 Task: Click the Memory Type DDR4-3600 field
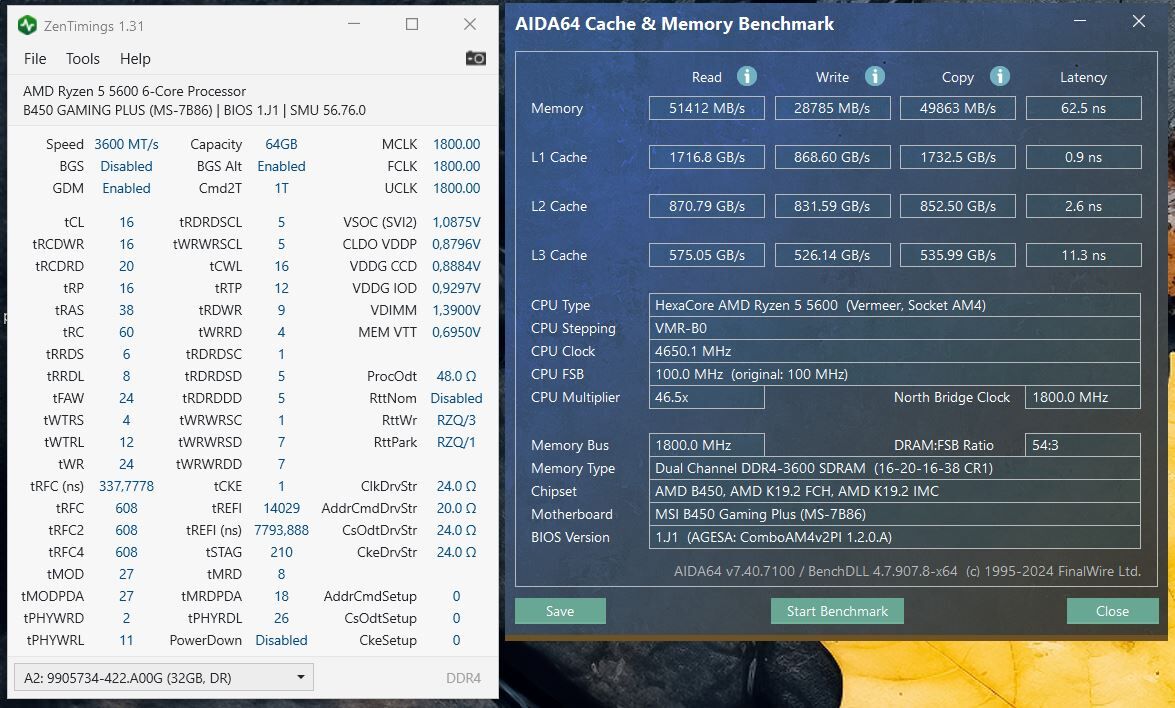[895, 468]
